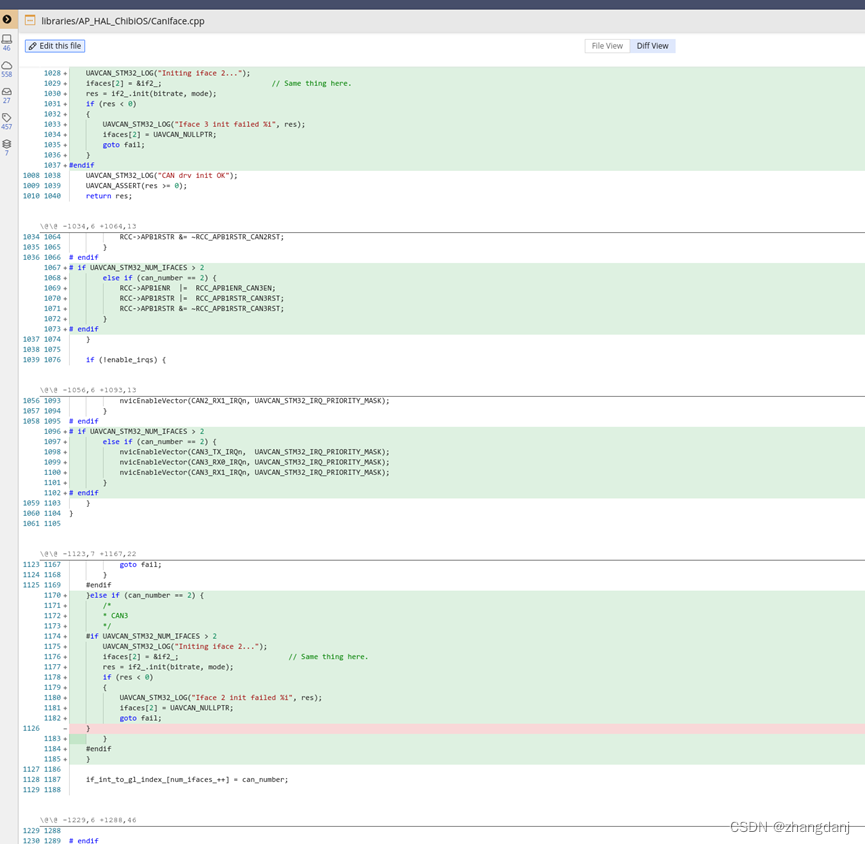This screenshot has height=844, width=865.
Task: Click the CAN2_RX1_IRQn nvicEnableVector line
Action: point(254,400)
